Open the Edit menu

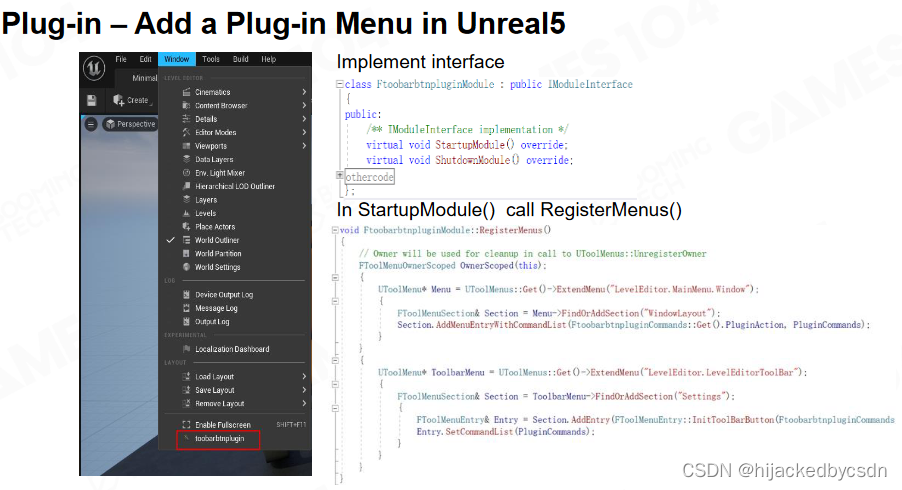(x=146, y=59)
